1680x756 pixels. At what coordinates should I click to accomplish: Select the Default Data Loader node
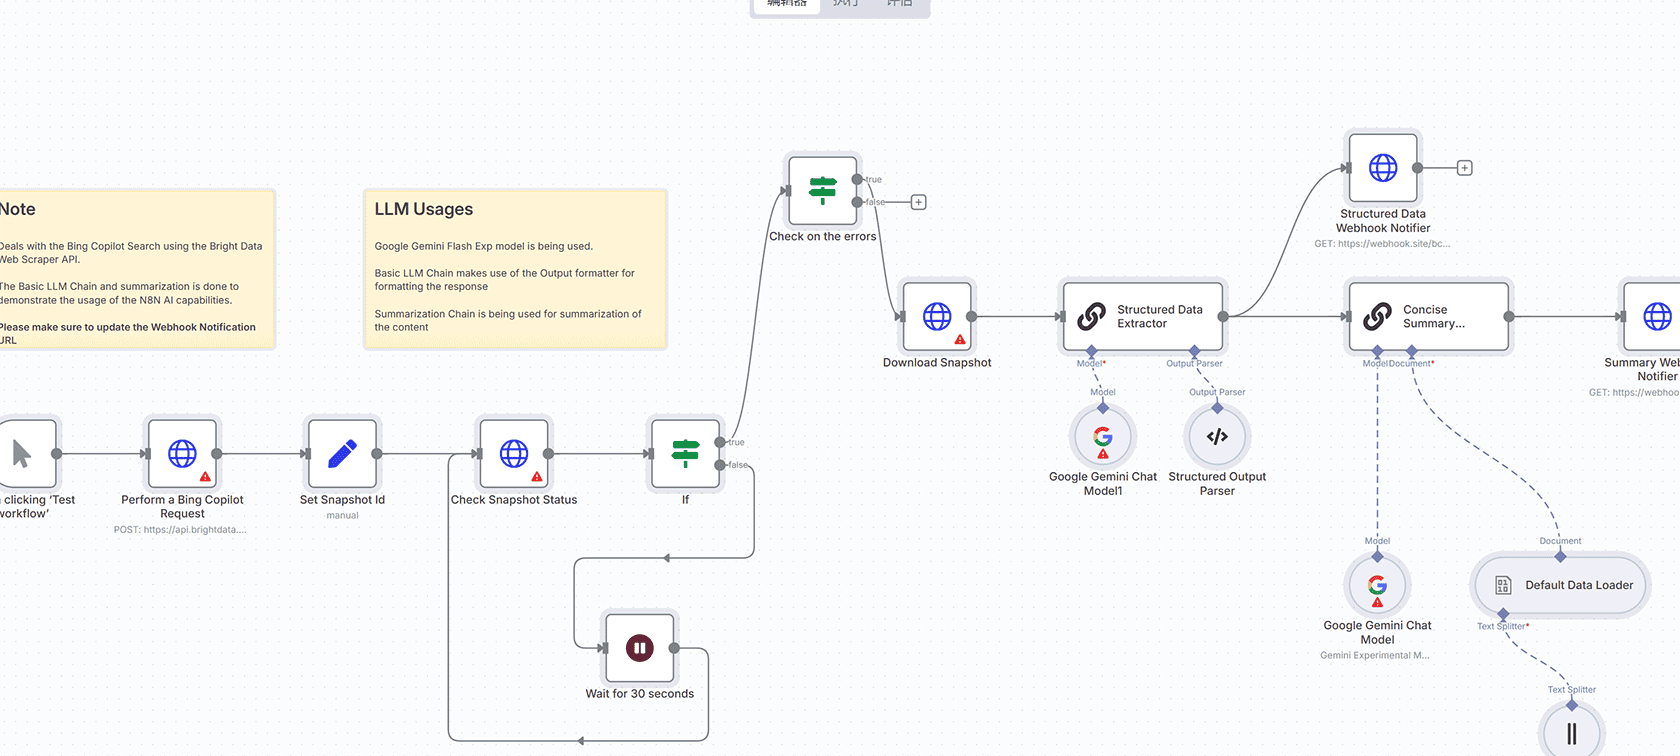[1560, 586]
